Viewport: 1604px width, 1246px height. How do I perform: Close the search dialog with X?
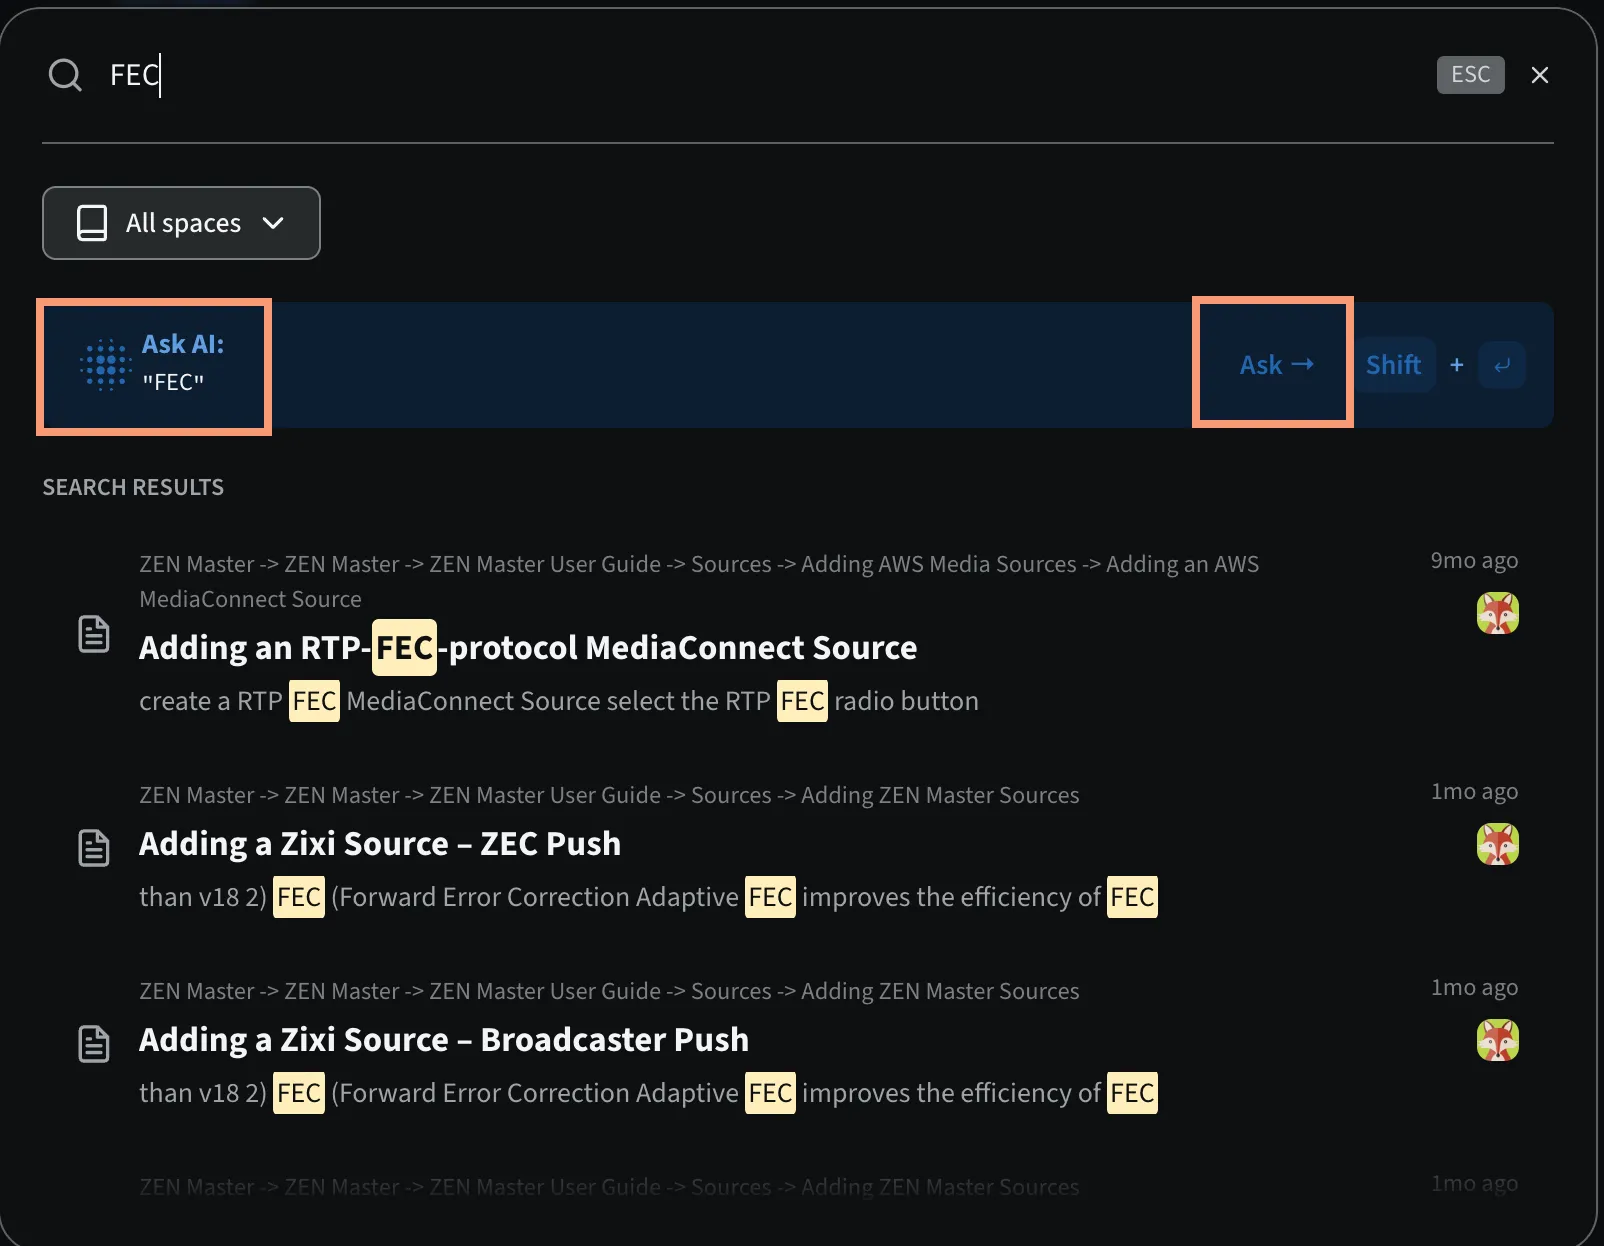[x=1540, y=75]
